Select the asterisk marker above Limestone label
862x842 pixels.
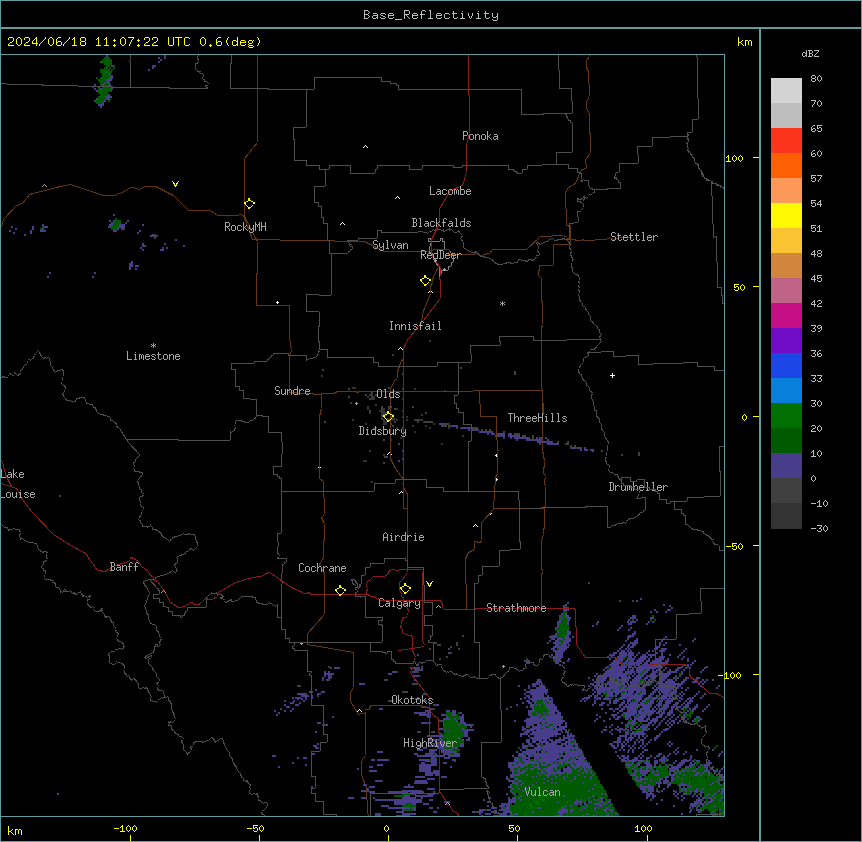coord(153,346)
